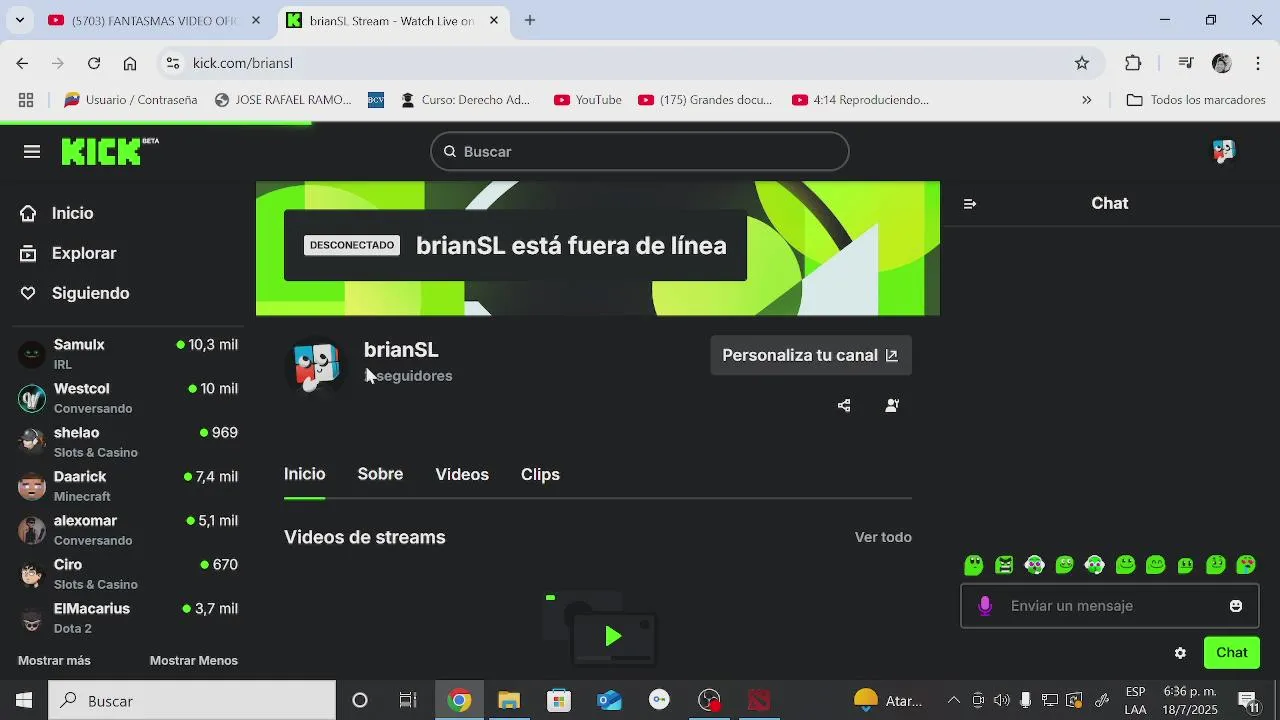Insert the angry green emote
Screen dimensions: 1280x720
point(1004,565)
